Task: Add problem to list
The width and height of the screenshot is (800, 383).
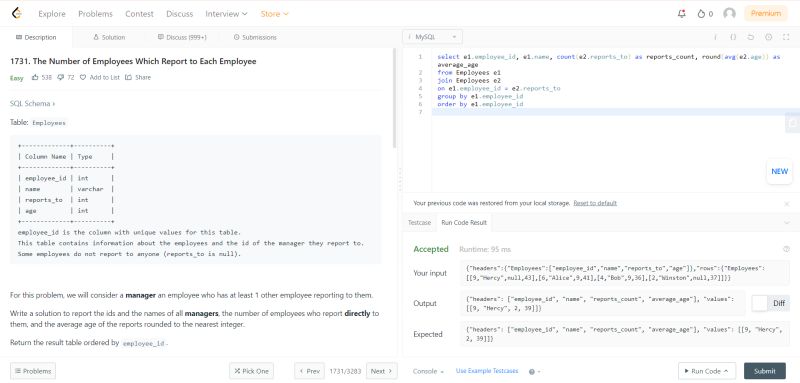Action: (99, 78)
